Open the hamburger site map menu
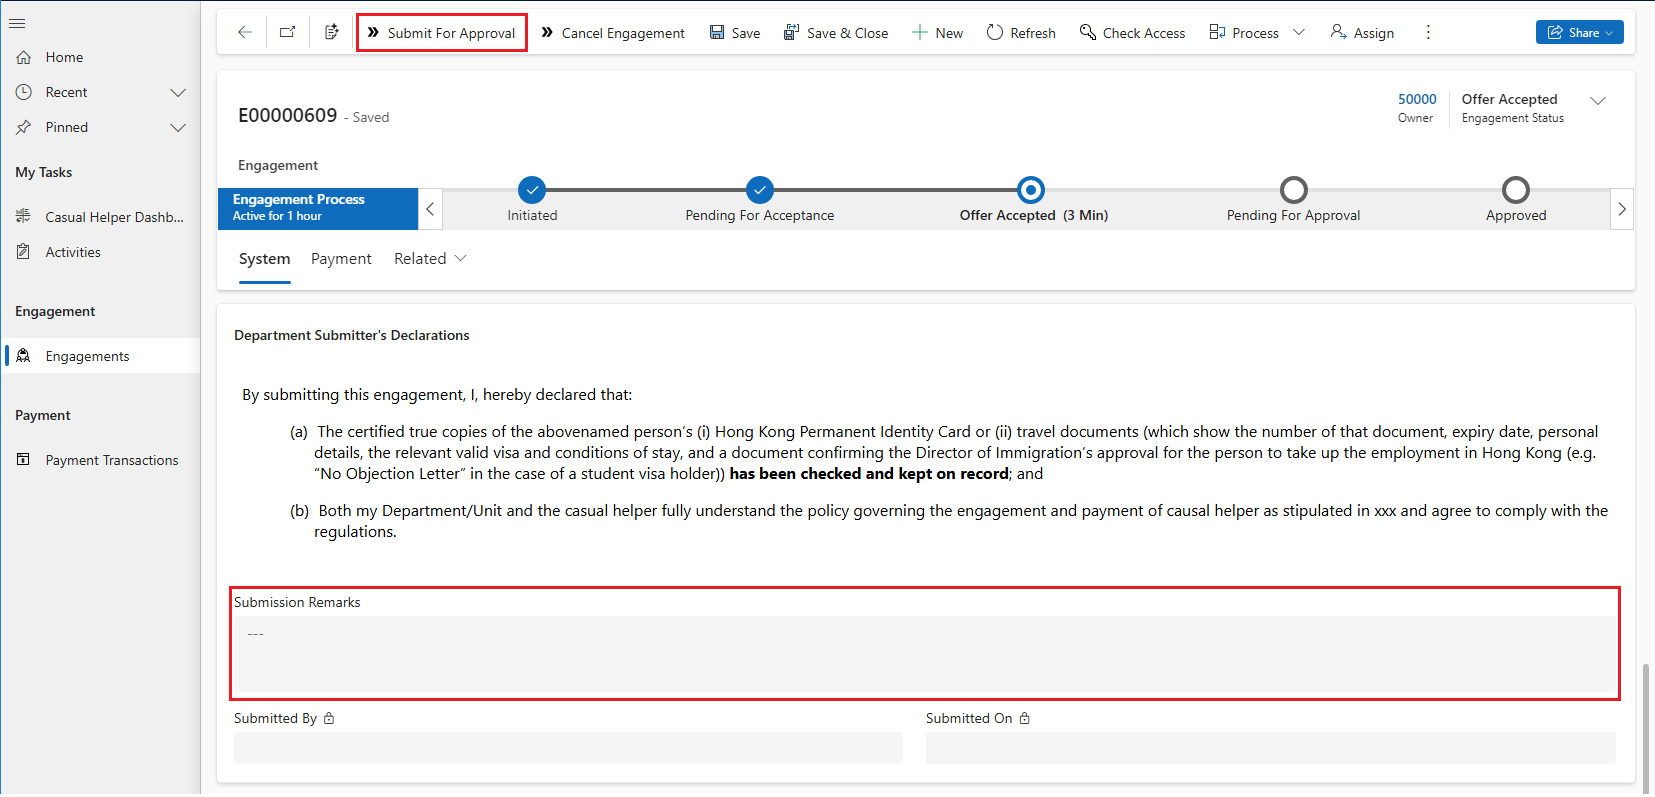The image size is (1655, 797). click(17, 23)
